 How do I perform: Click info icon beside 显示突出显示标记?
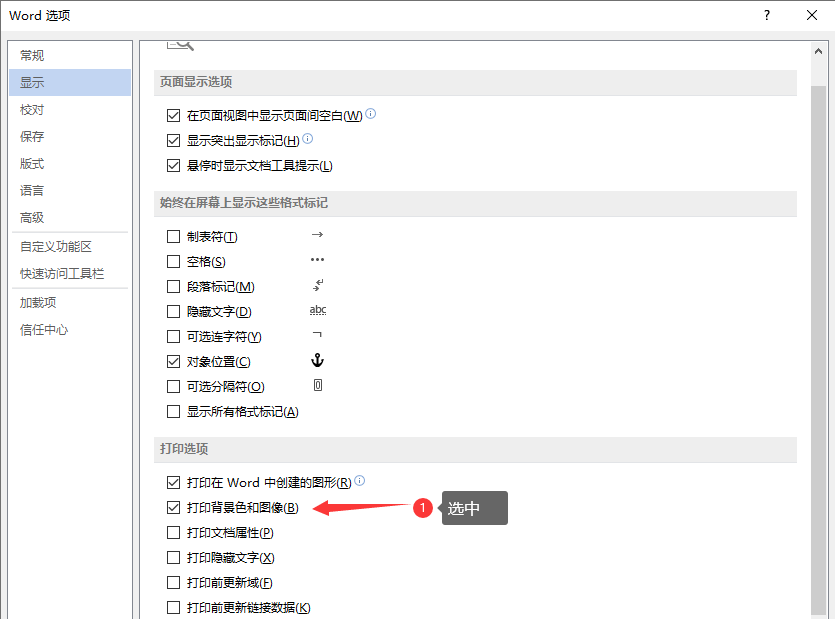click(x=308, y=139)
